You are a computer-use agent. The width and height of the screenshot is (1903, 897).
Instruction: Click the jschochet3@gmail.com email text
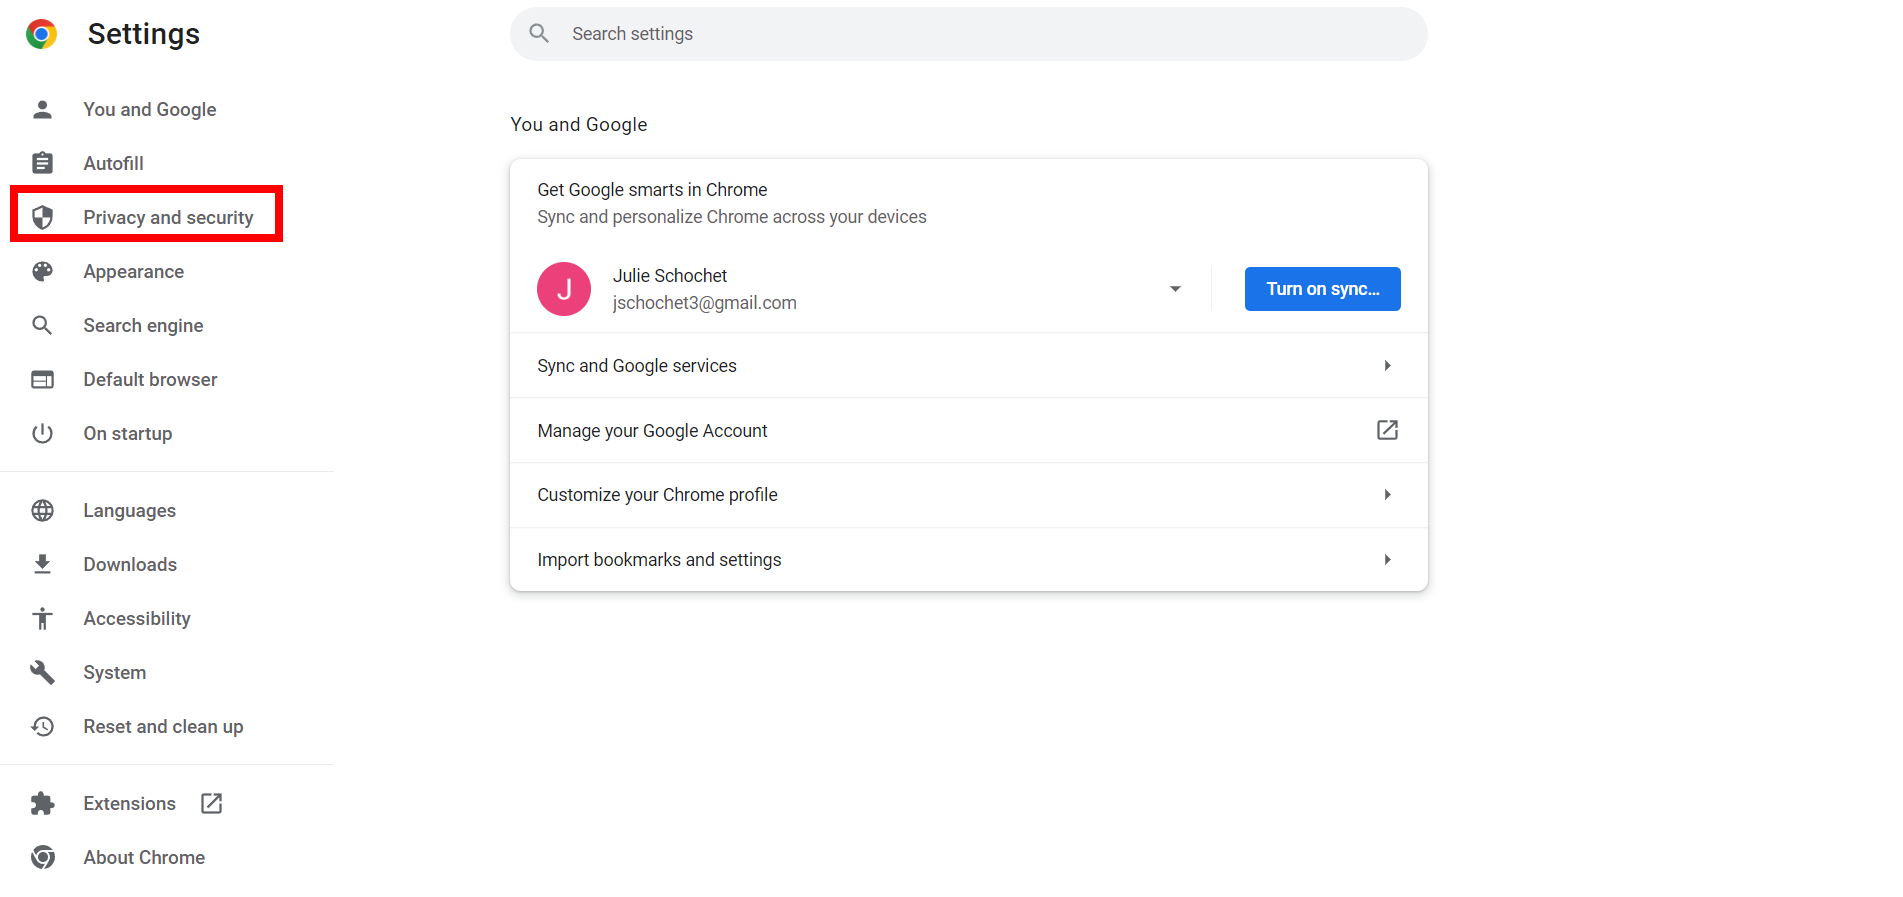704,303
